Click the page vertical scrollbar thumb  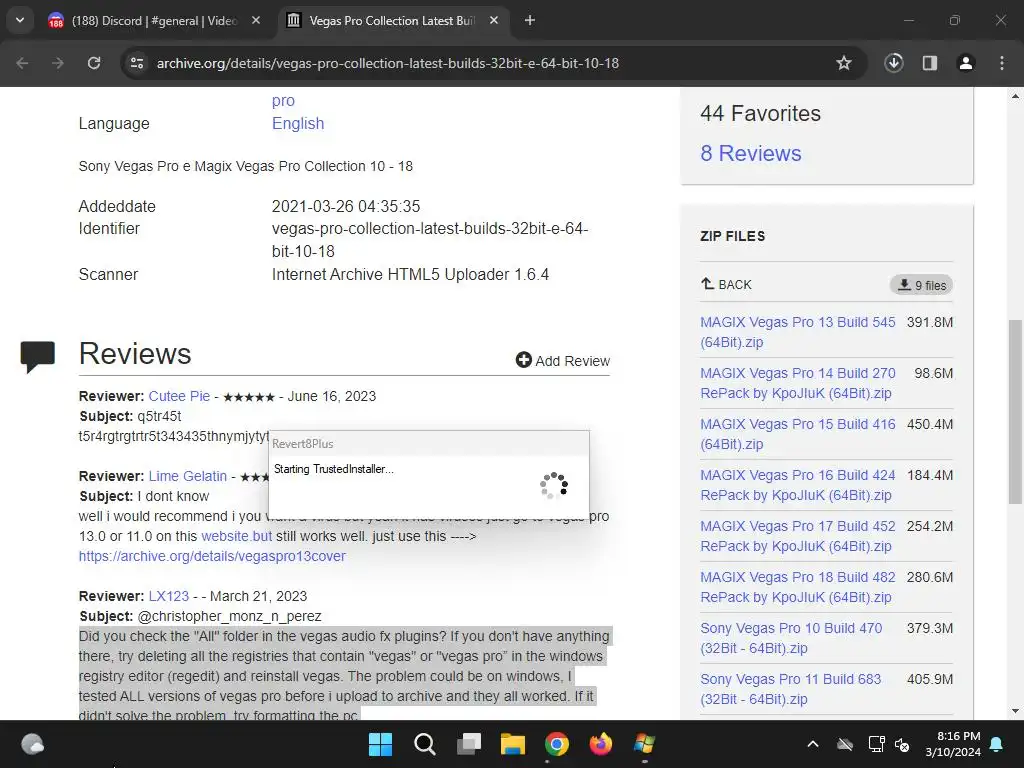(x=1015, y=411)
